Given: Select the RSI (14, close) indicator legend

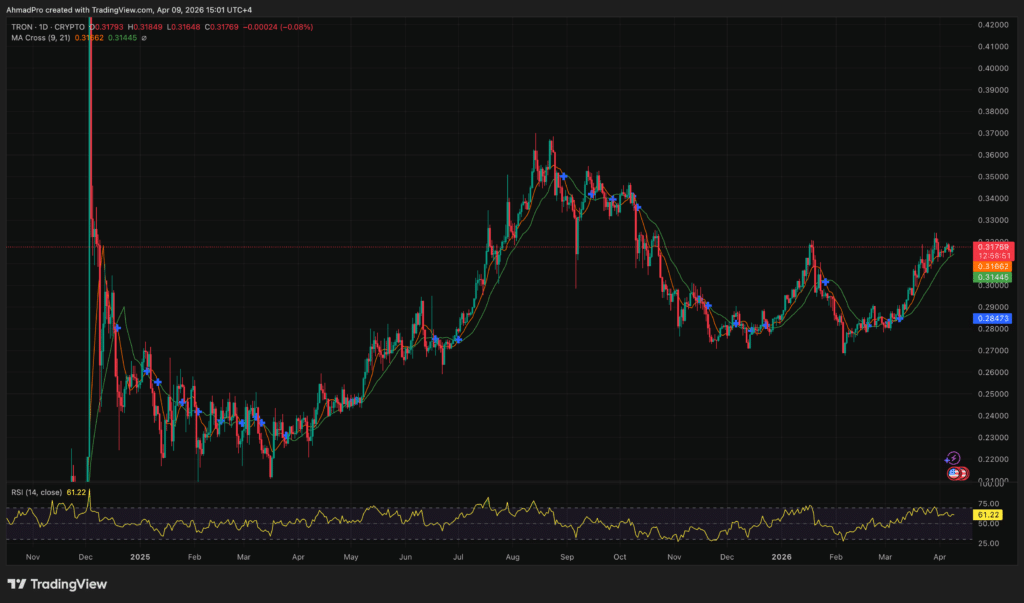Looking at the screenshot, I should point(37,492).
